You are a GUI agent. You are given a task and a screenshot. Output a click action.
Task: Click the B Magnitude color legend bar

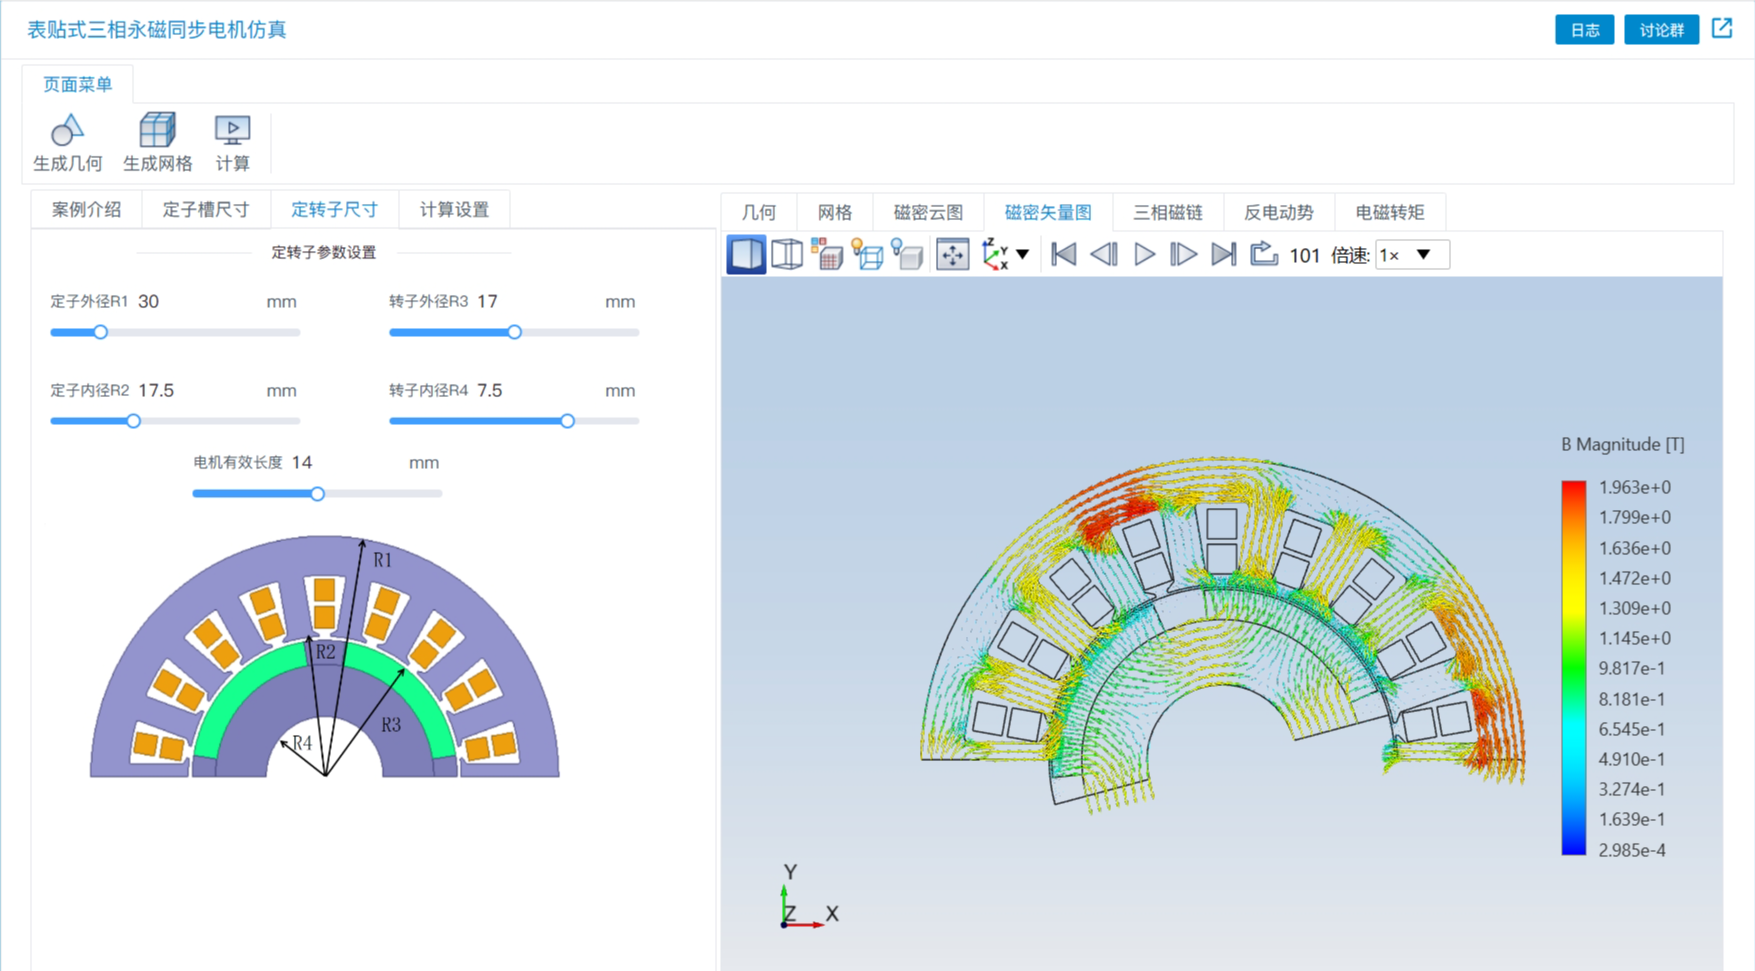pos(1573,668)
